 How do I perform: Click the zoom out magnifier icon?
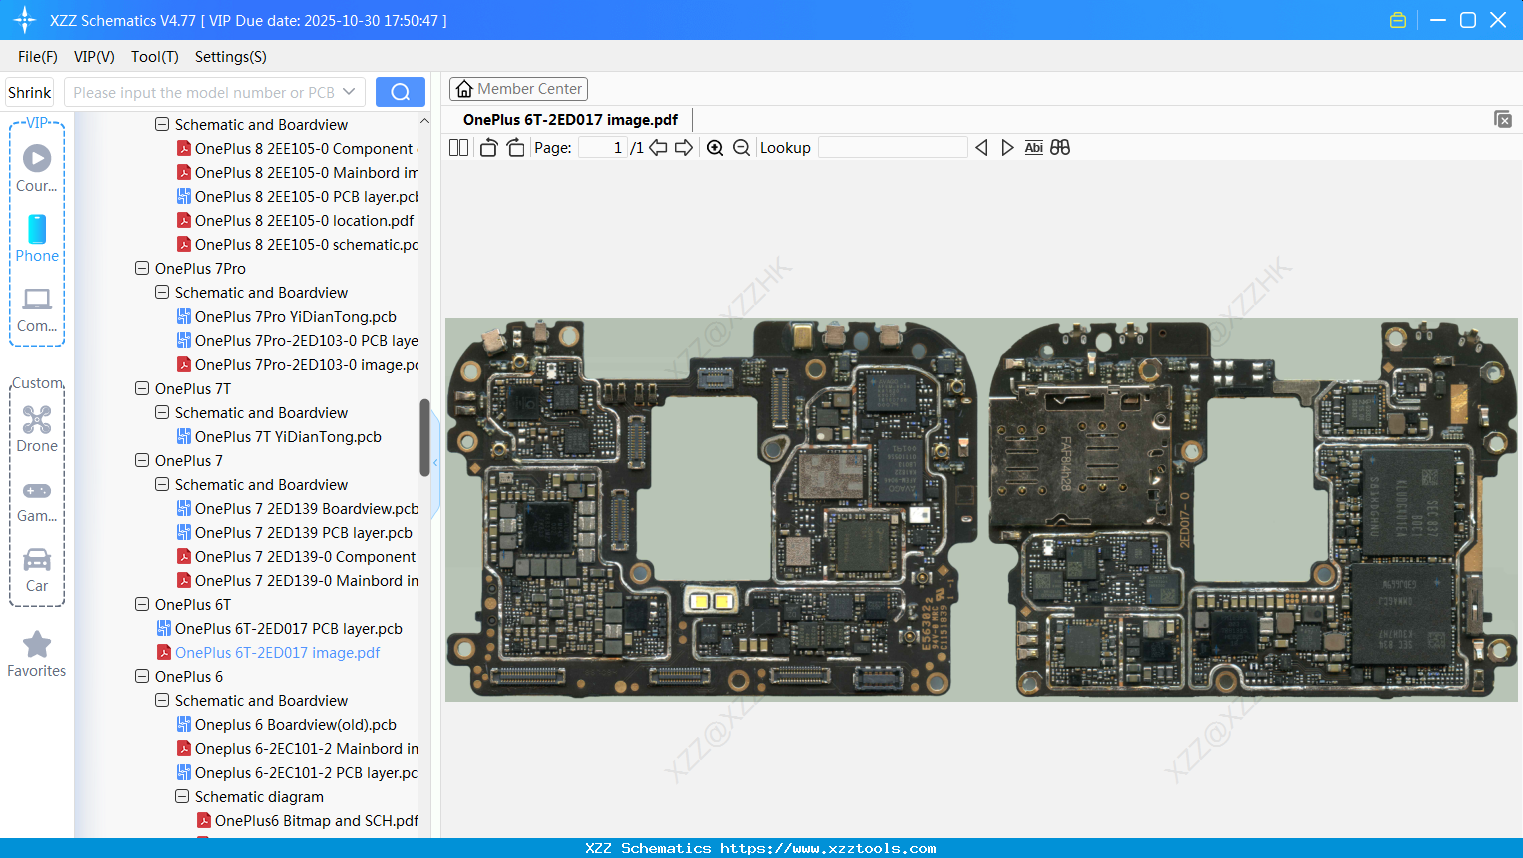[741, 148]
